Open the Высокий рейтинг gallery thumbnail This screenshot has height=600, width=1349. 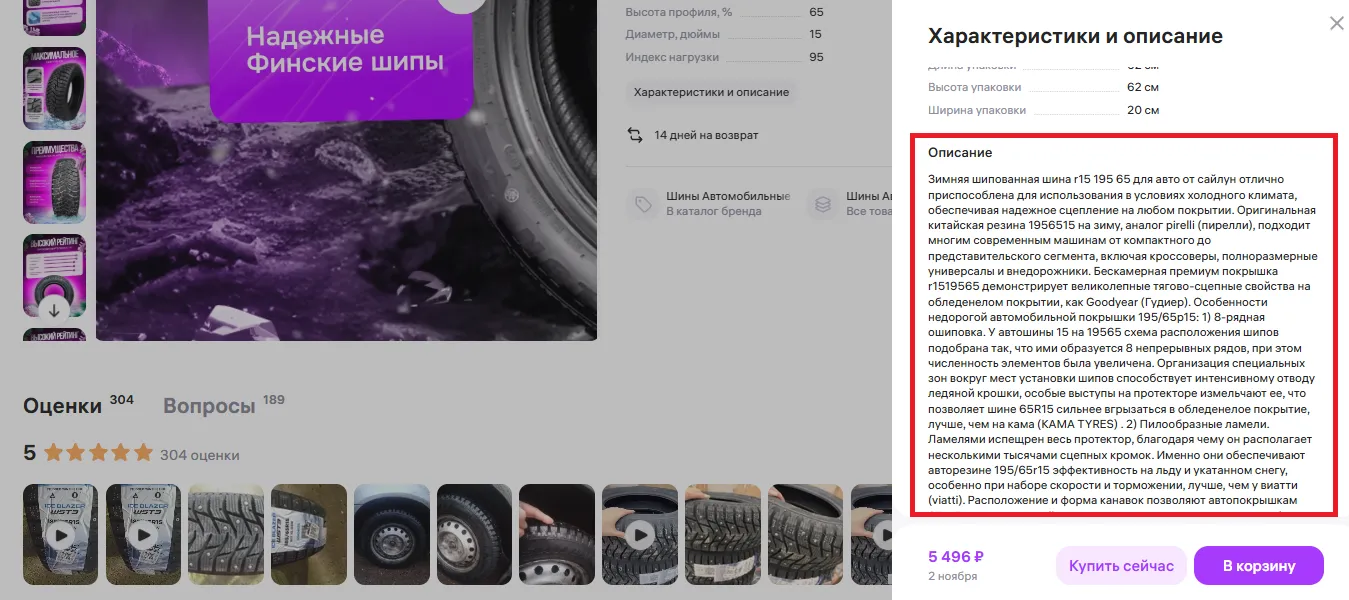point(54,270)
